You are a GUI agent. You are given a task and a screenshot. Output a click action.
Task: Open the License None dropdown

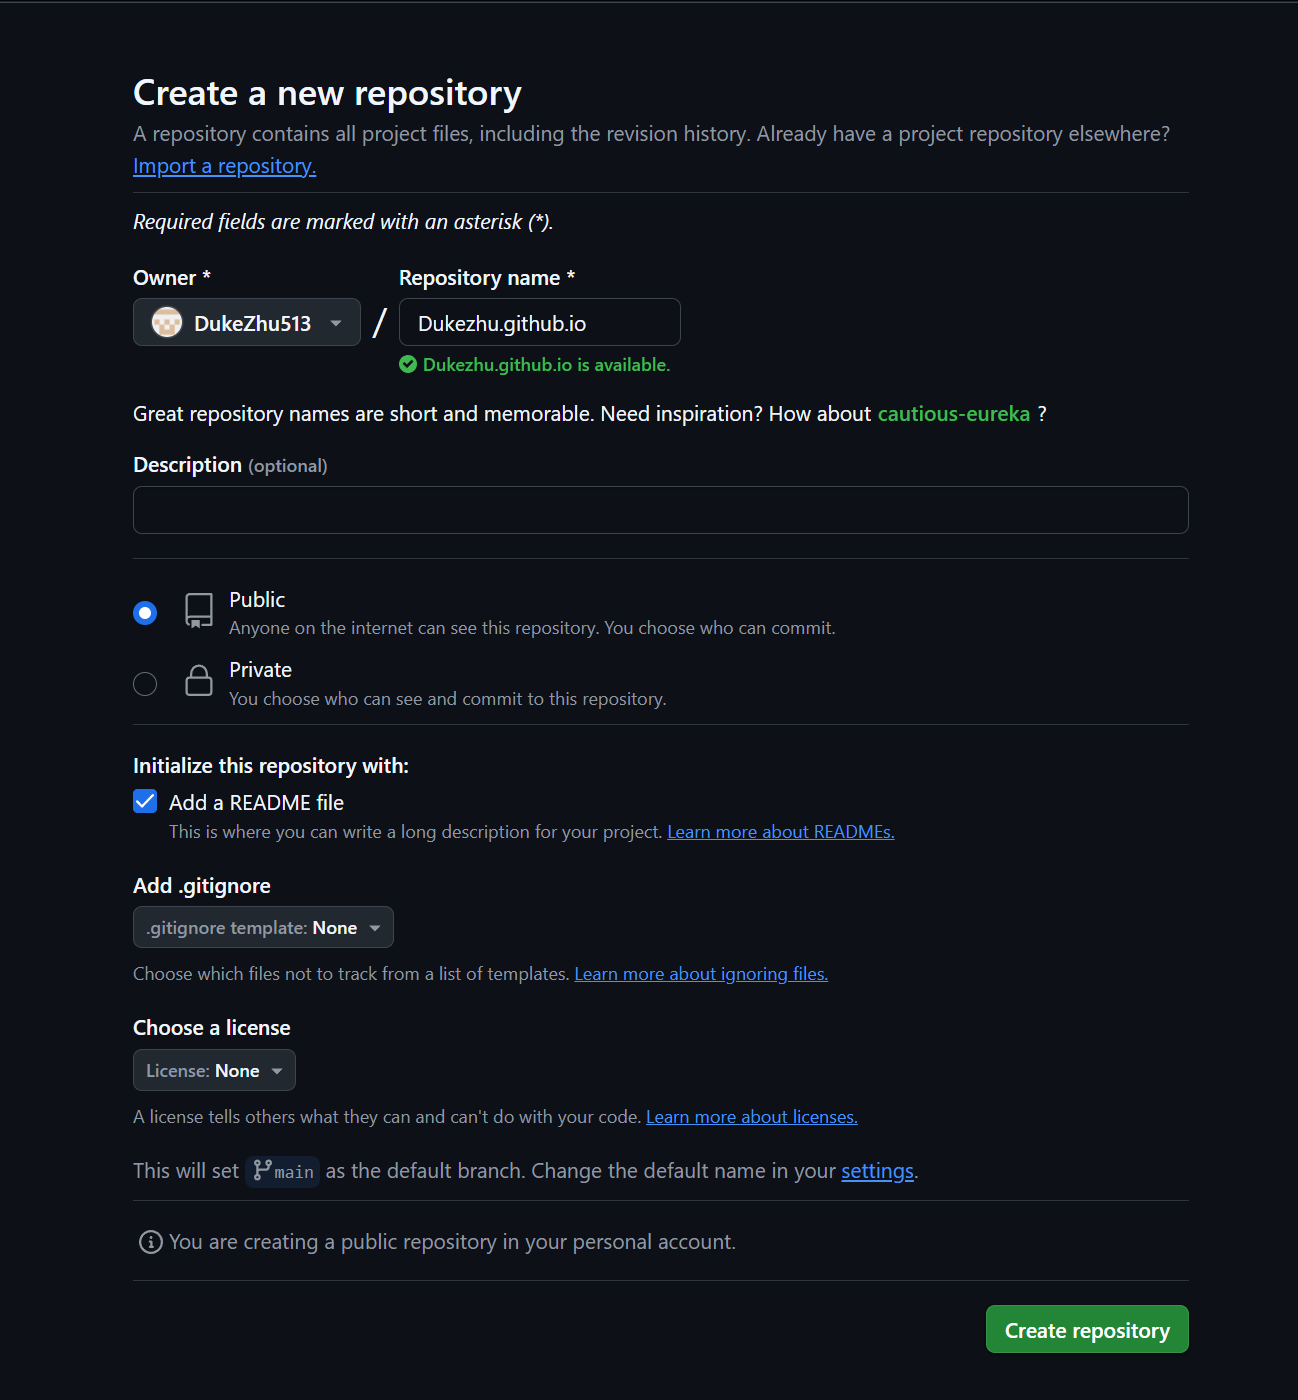(x=214, y=1071)
